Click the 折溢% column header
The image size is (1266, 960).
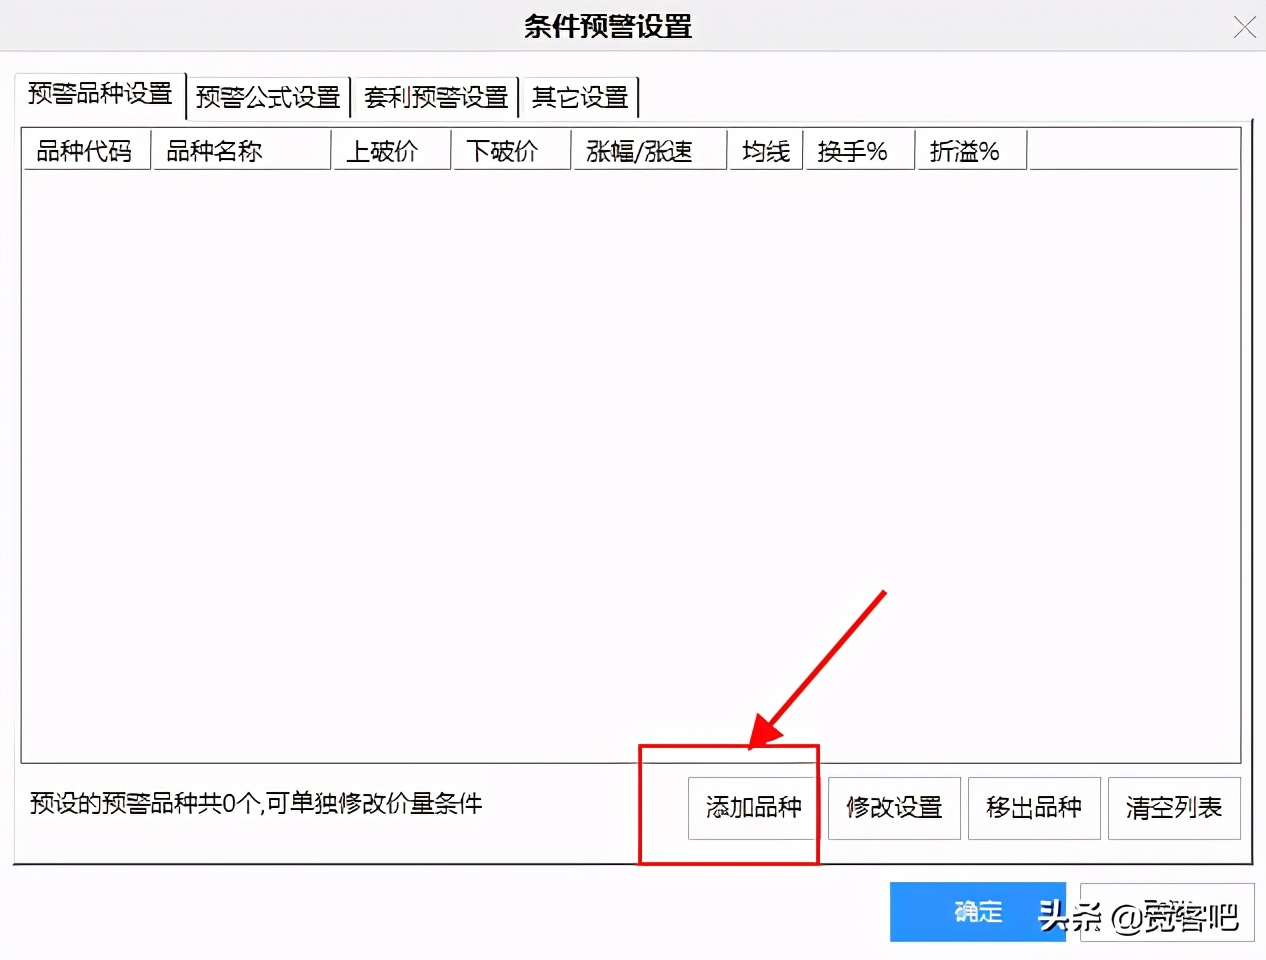point(970,150)
